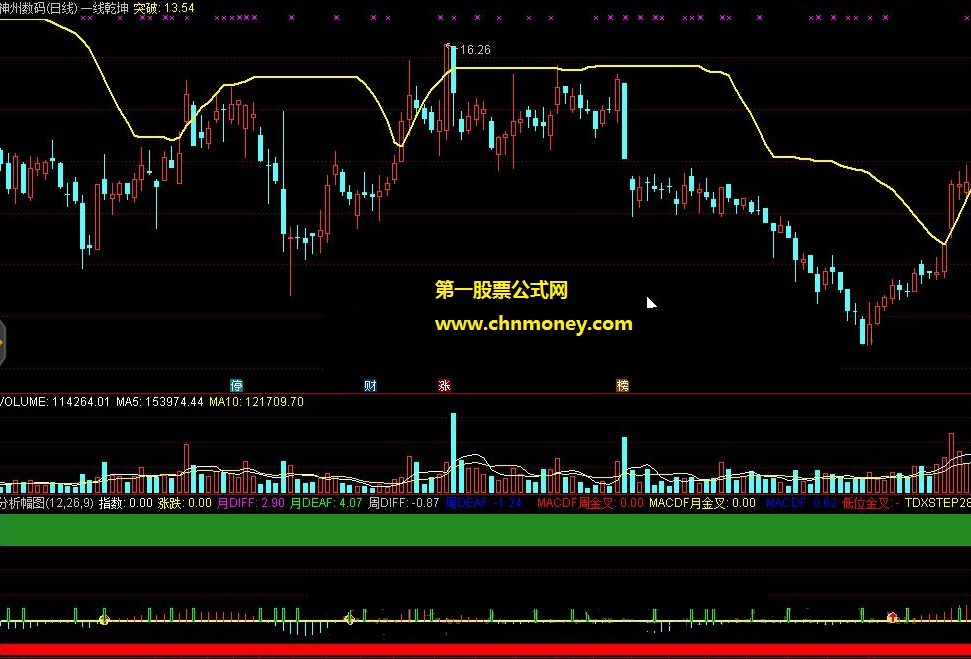Click the 停 event marker icon
This screenshot has height=659, width=971.
(x=237, y=386)
